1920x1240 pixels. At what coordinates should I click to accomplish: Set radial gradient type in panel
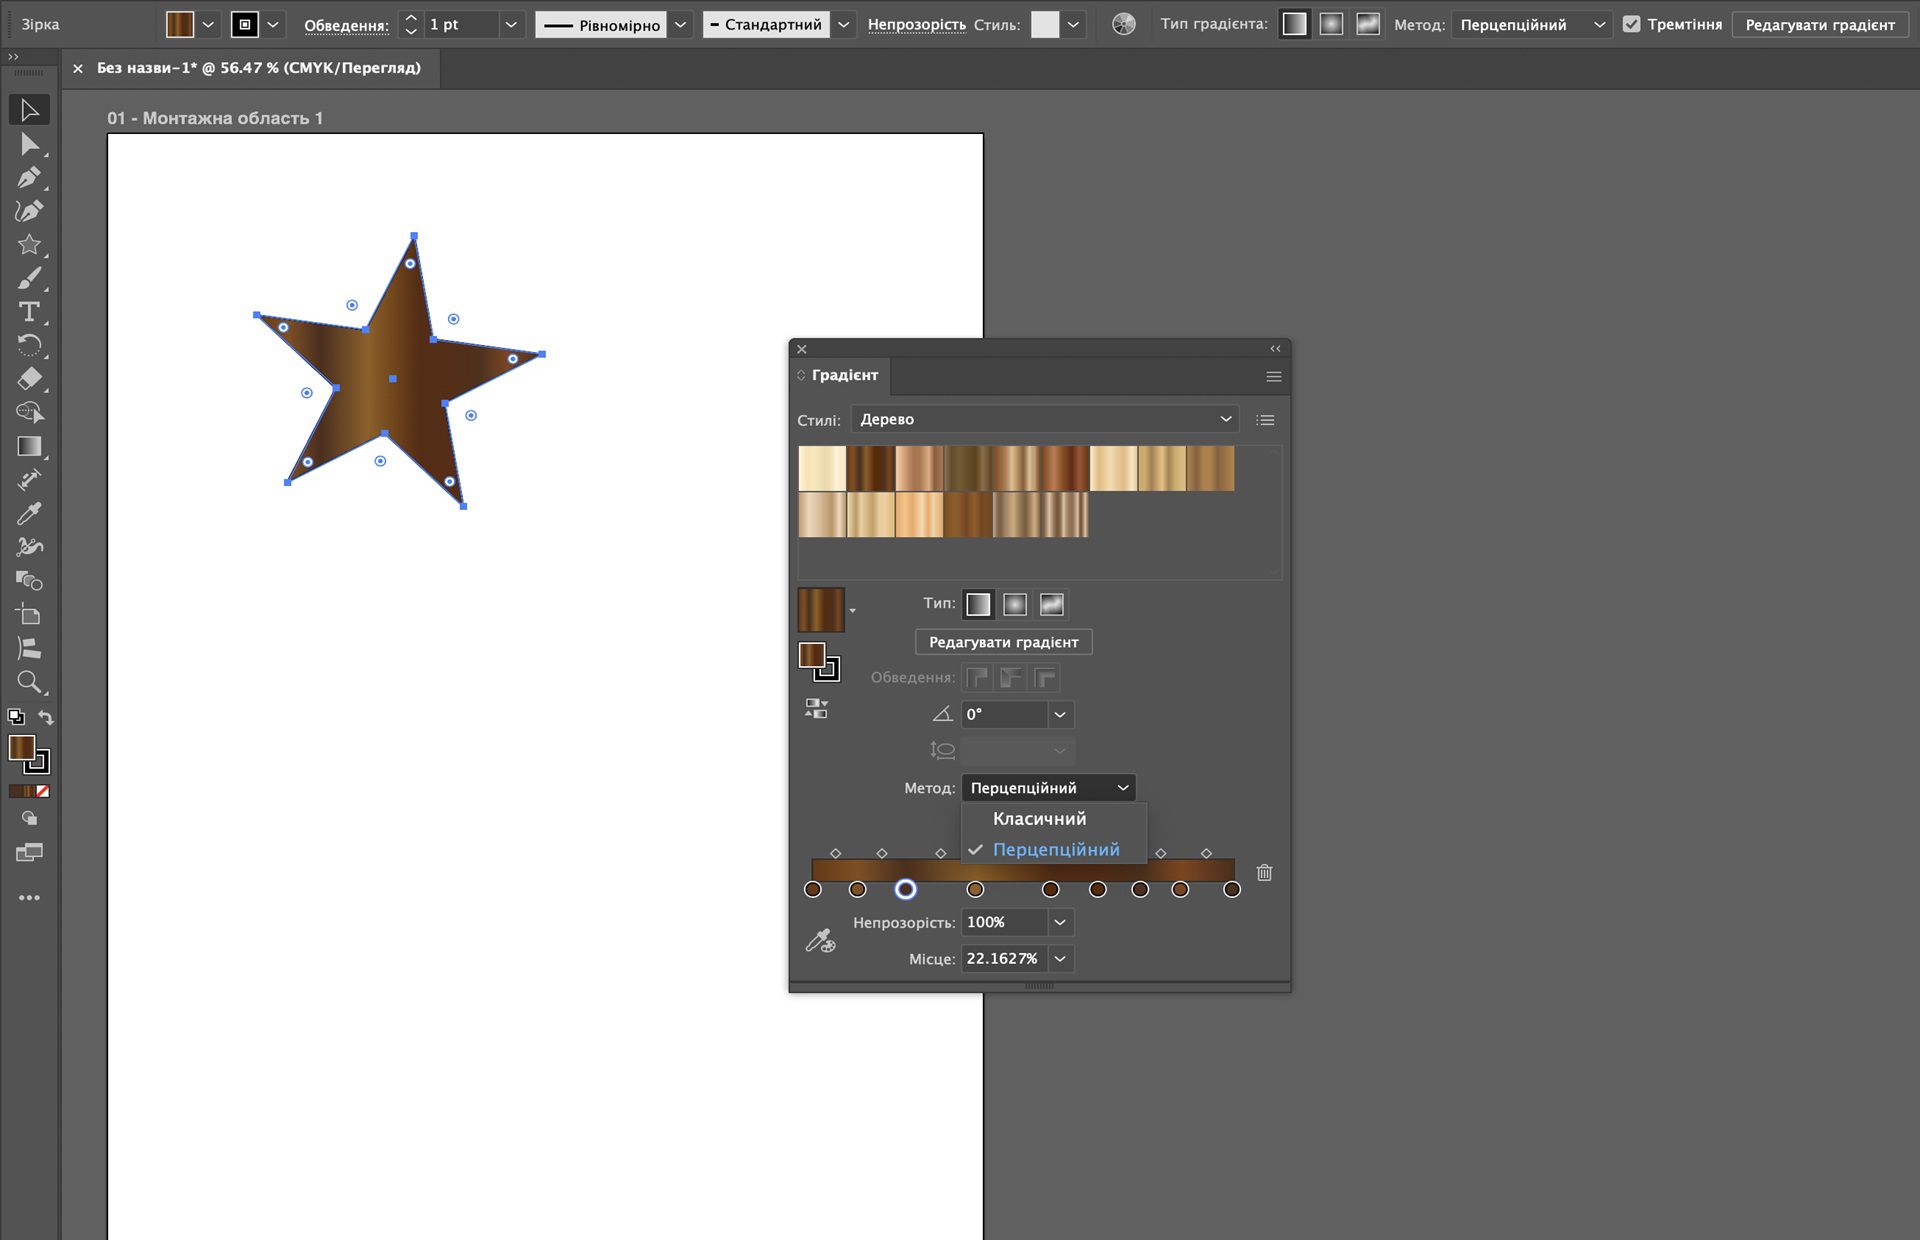(x=1015, y=604)
